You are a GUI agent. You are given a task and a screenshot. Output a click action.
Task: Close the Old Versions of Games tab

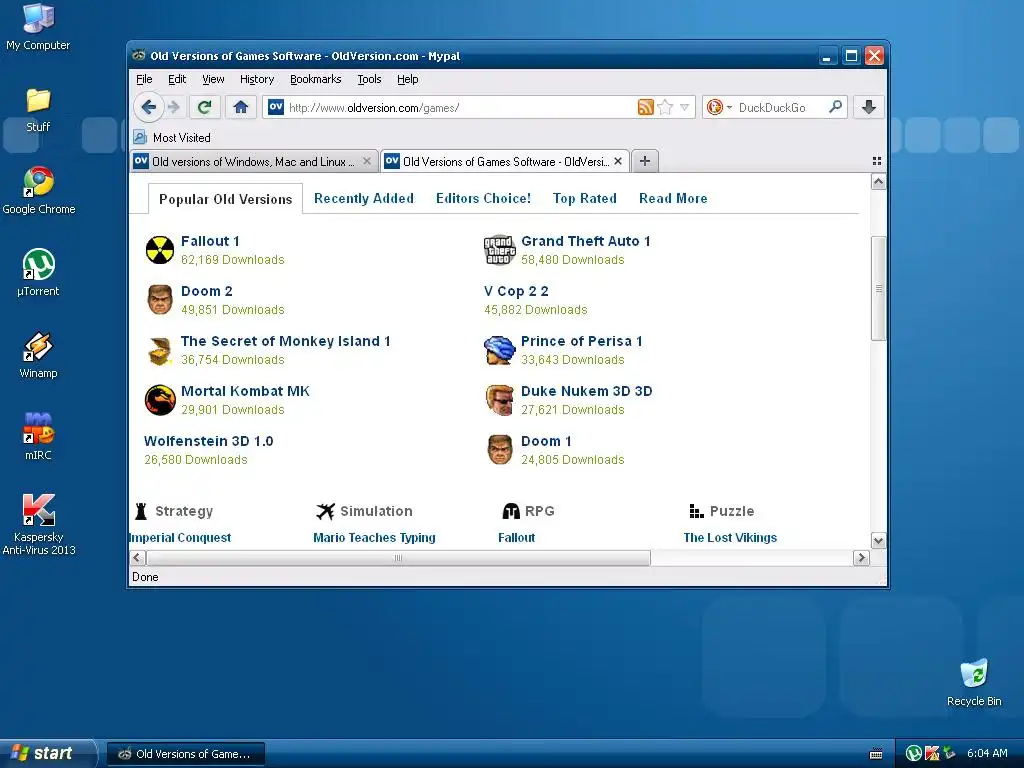click(618, 161)
